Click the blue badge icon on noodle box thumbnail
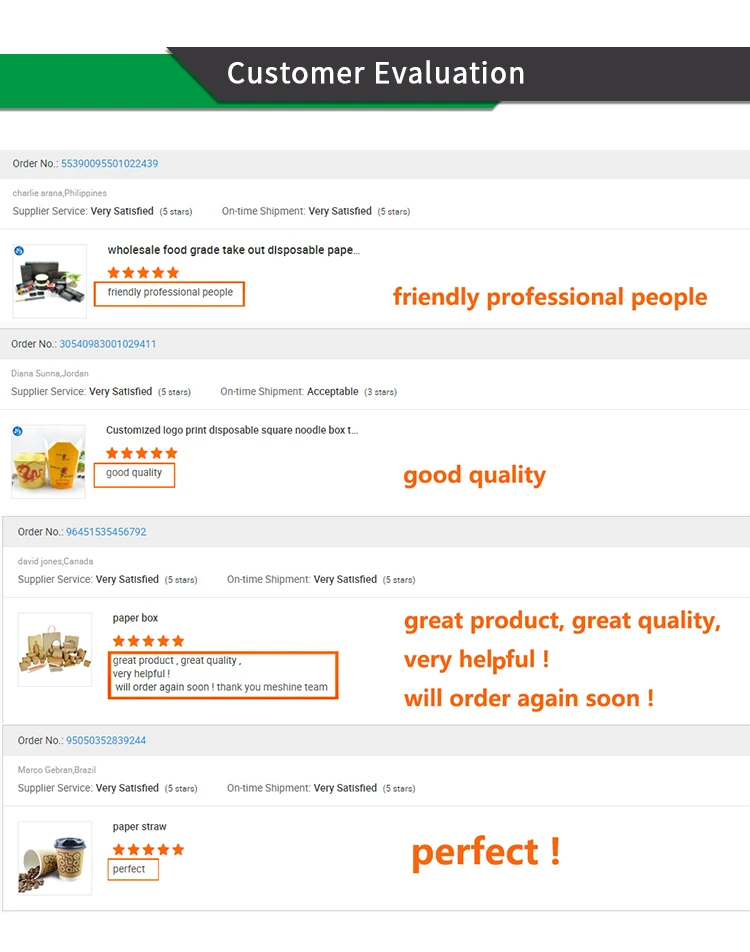This screenshot has width=750, height=952. pos(18,431)
